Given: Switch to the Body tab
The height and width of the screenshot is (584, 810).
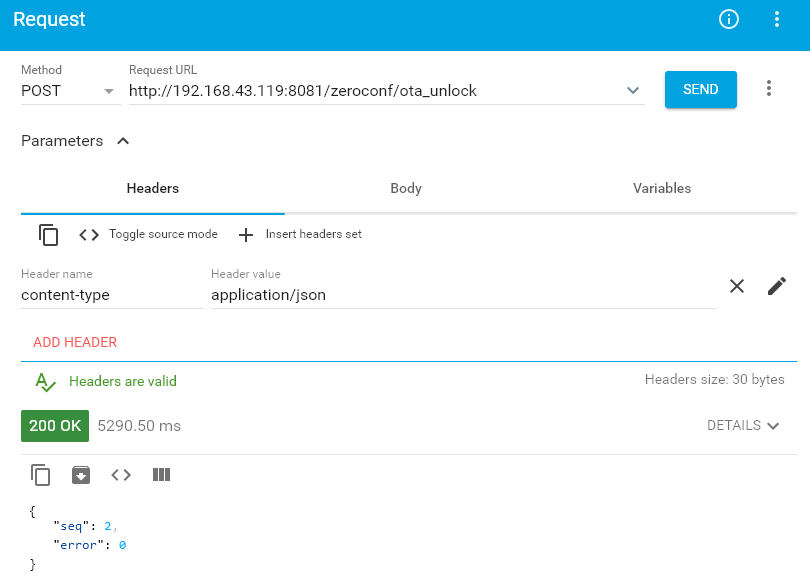Looking at the screenshot, I should point(406,188).
